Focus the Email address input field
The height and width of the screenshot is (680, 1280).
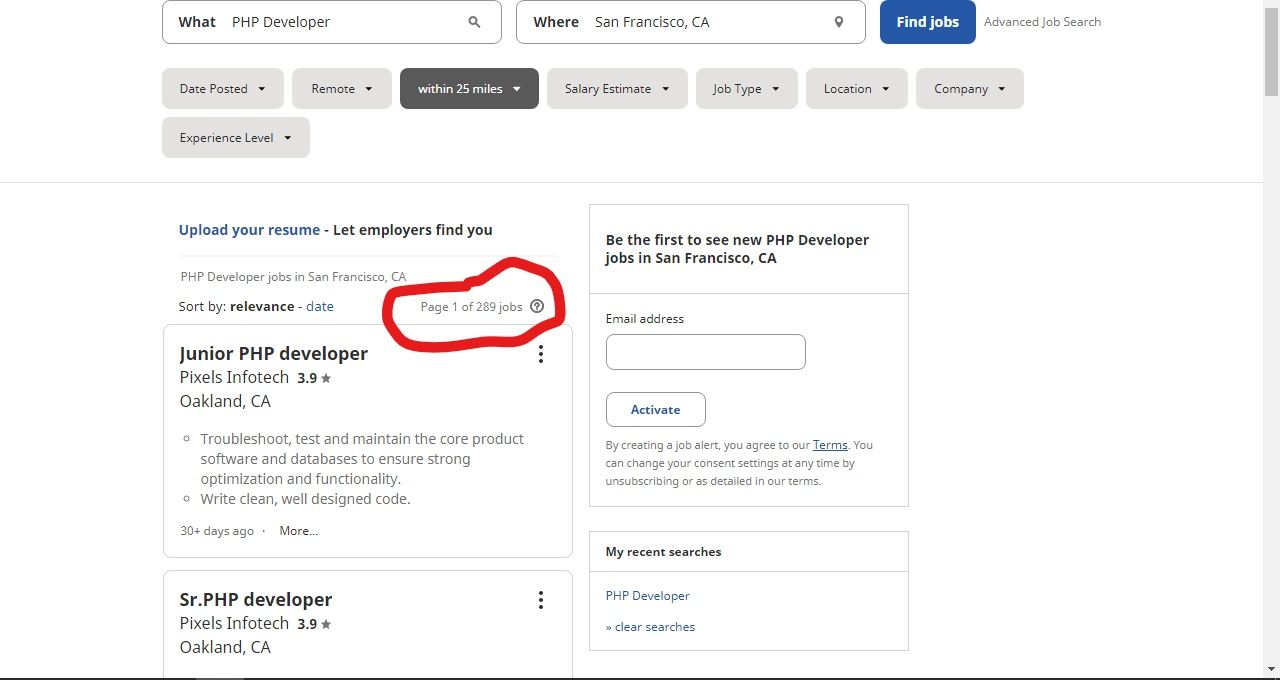coord(705,352)
